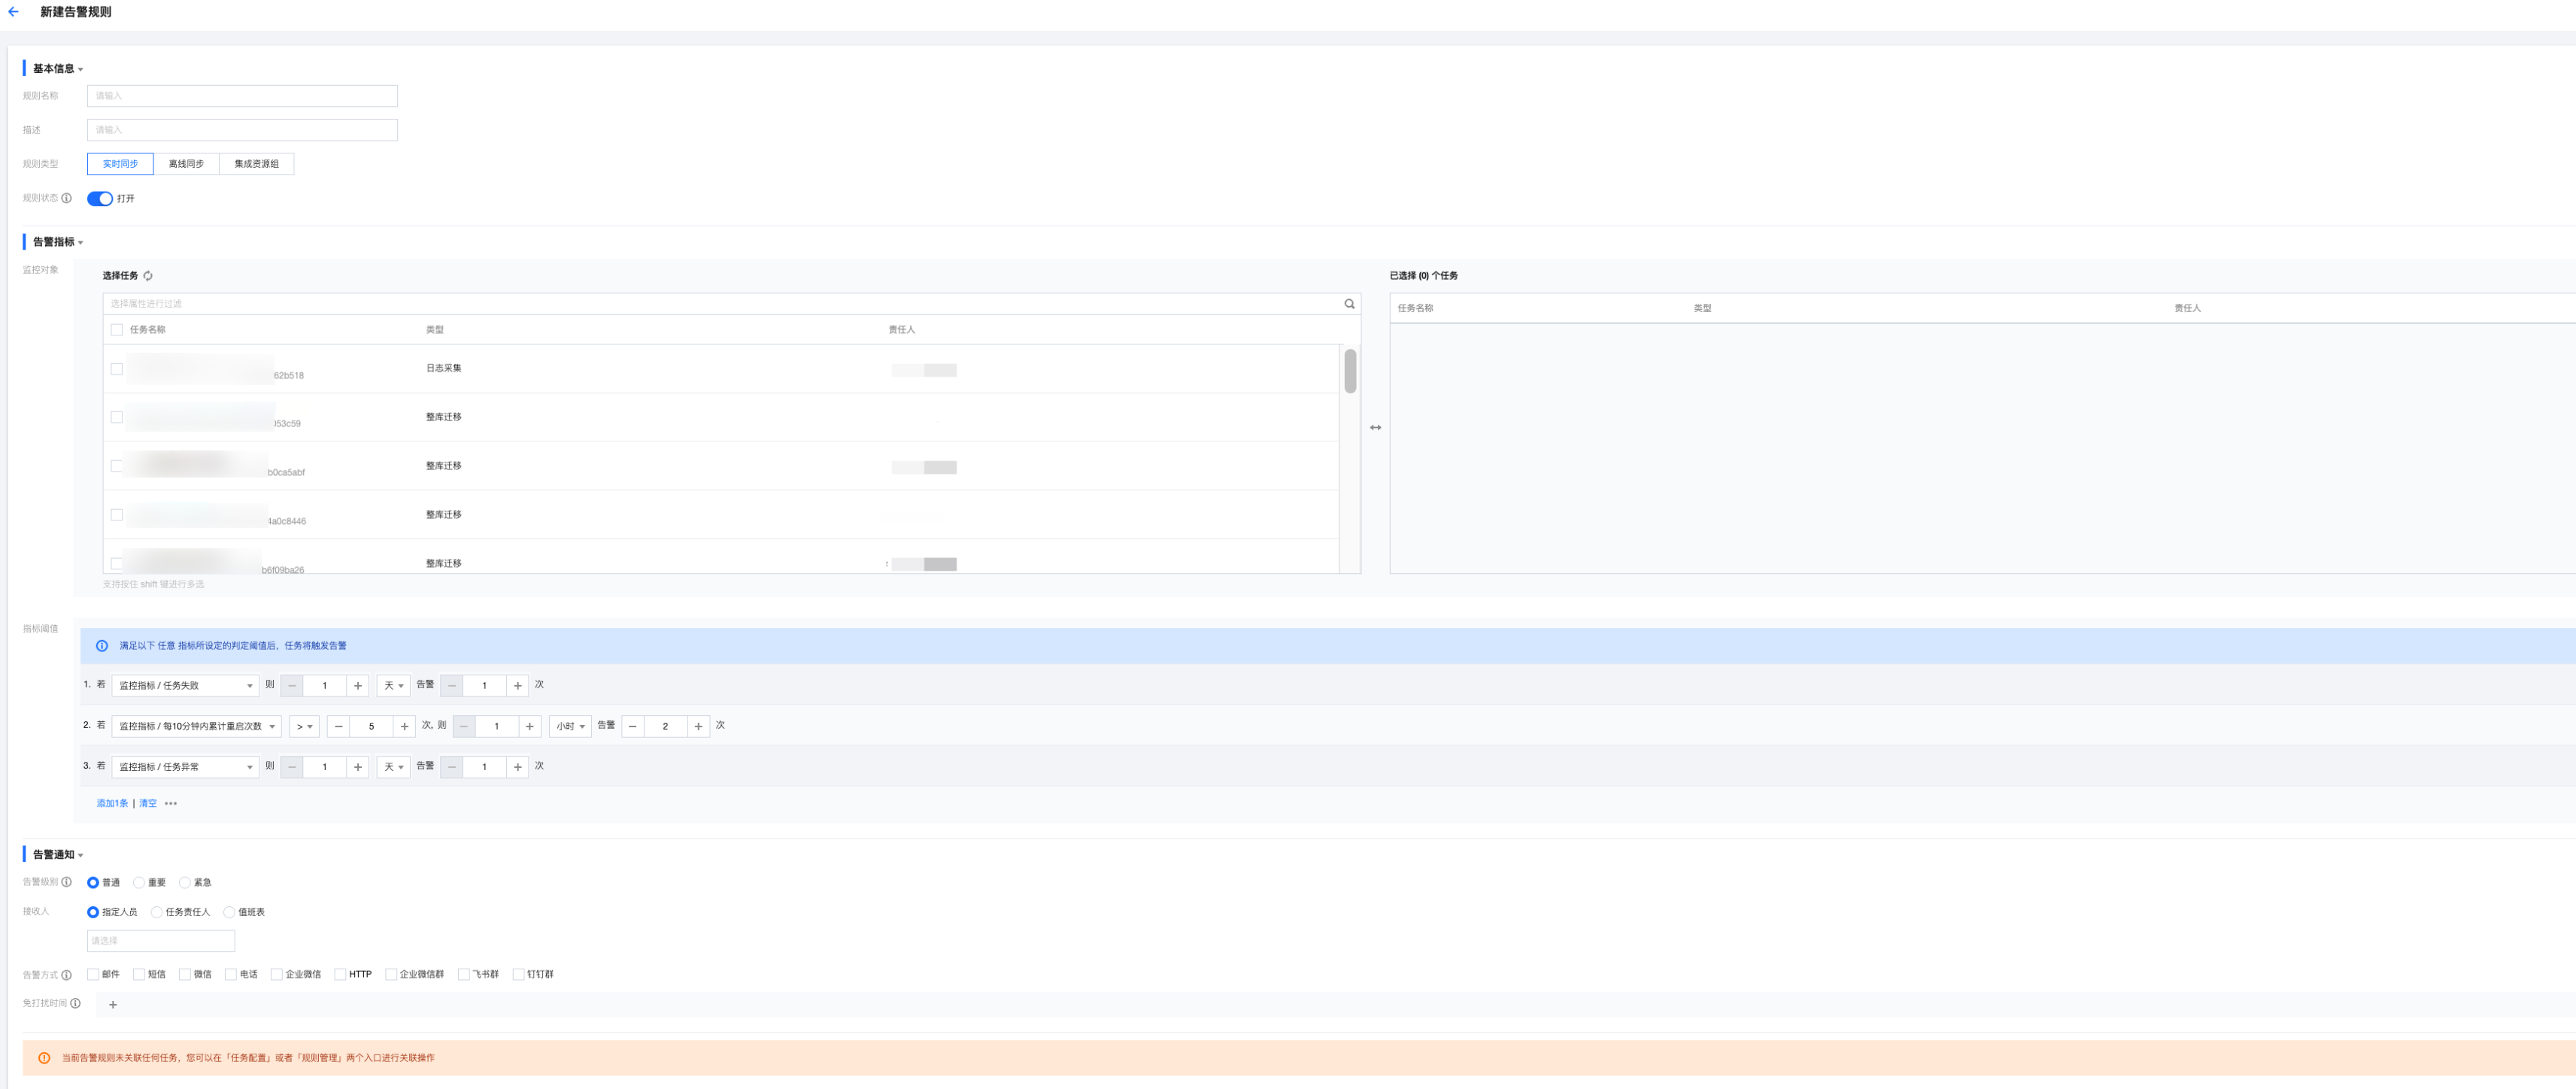The height and width of the screenshot is (1089, 2576).
Task: Check the 邮件 alert method checkbox
Action: [x=93, y=974]
